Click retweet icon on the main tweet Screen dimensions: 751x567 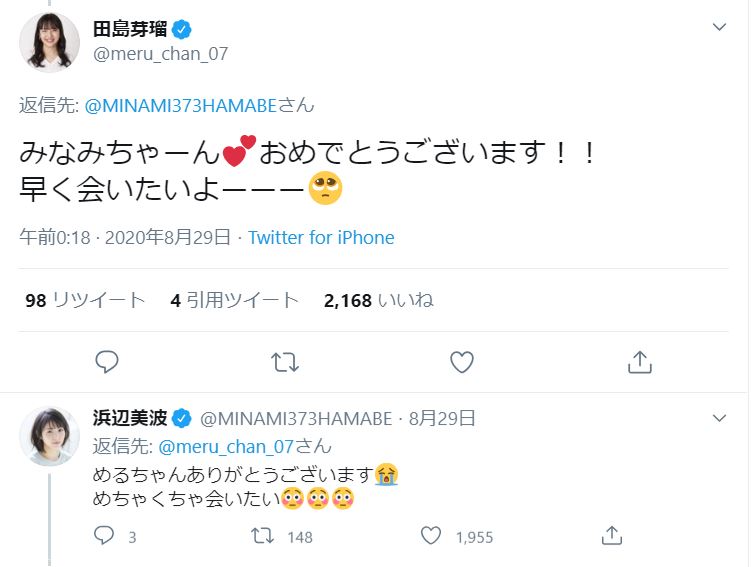(285, 361)
